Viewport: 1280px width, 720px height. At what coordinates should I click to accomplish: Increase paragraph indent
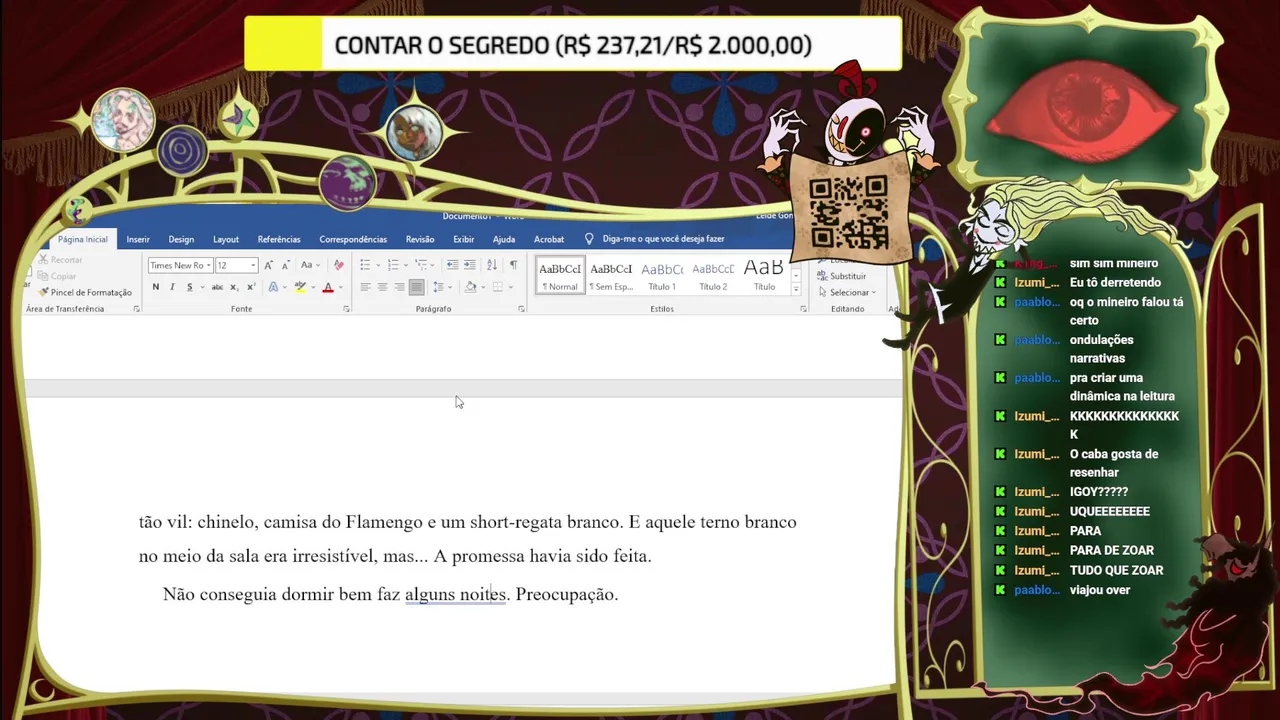tap(470, 265)
